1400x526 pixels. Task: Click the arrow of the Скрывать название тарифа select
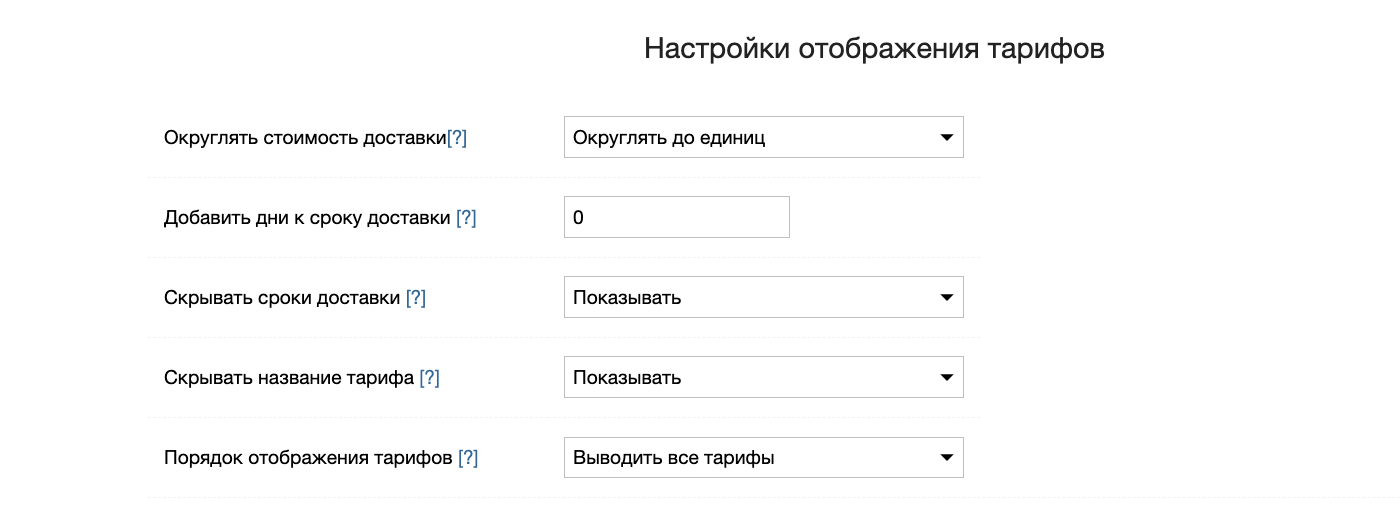click(x=946, y=378)
